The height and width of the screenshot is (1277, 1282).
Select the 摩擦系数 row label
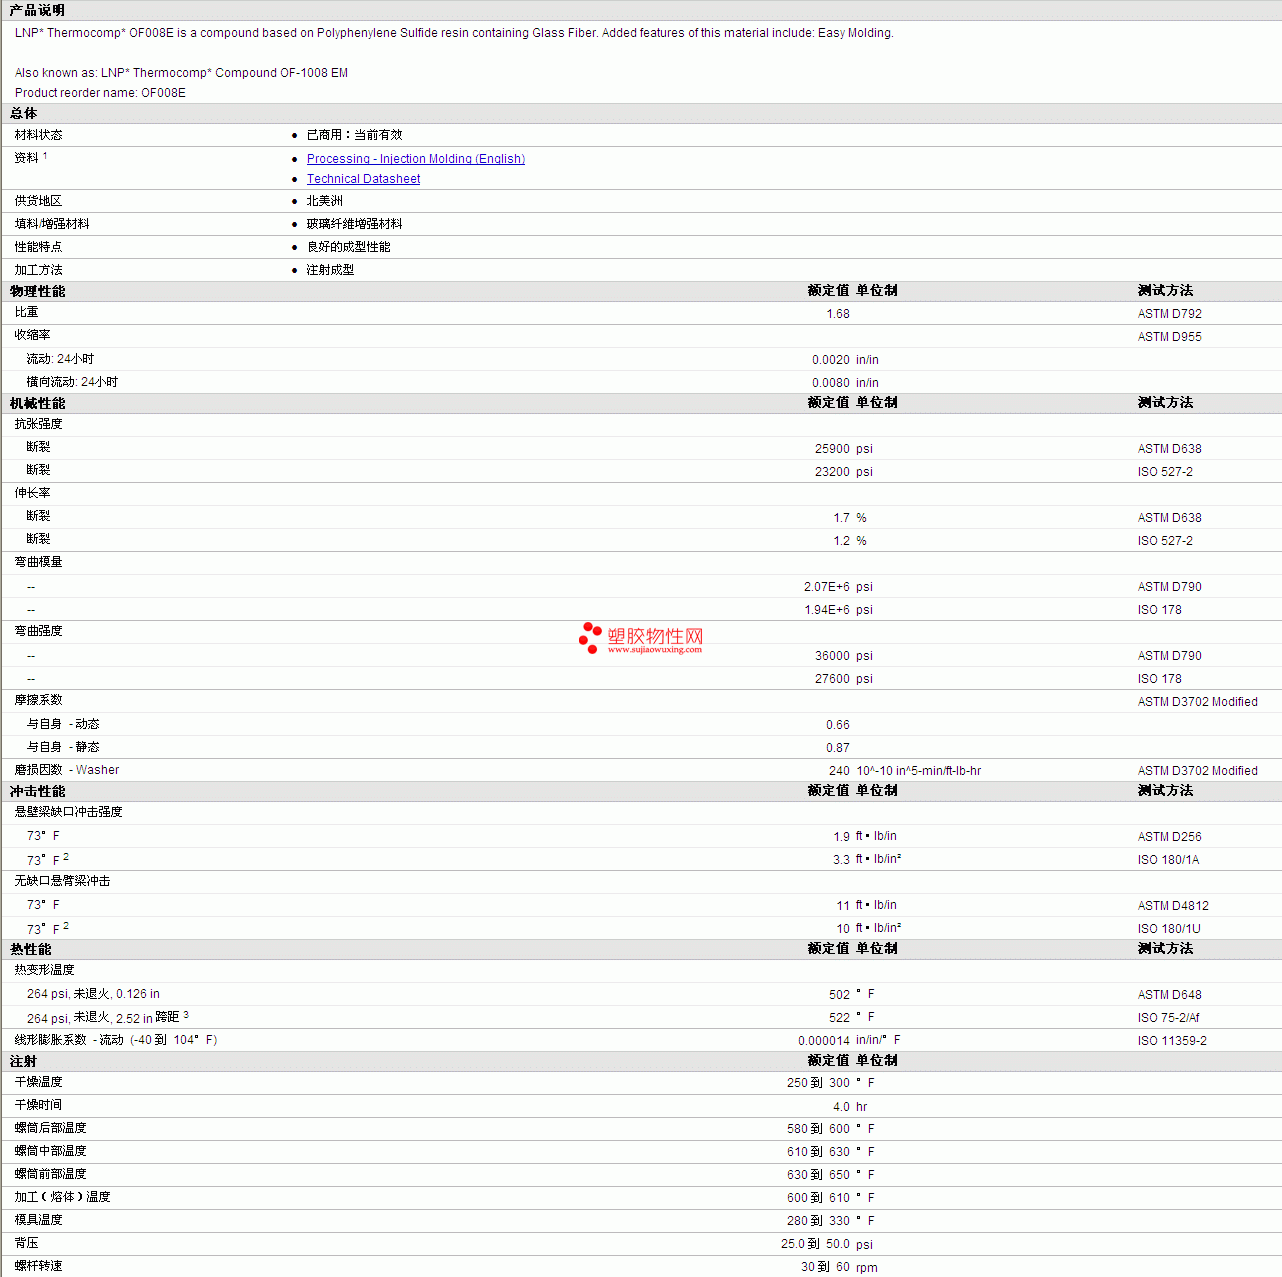(x=38, y=700)
